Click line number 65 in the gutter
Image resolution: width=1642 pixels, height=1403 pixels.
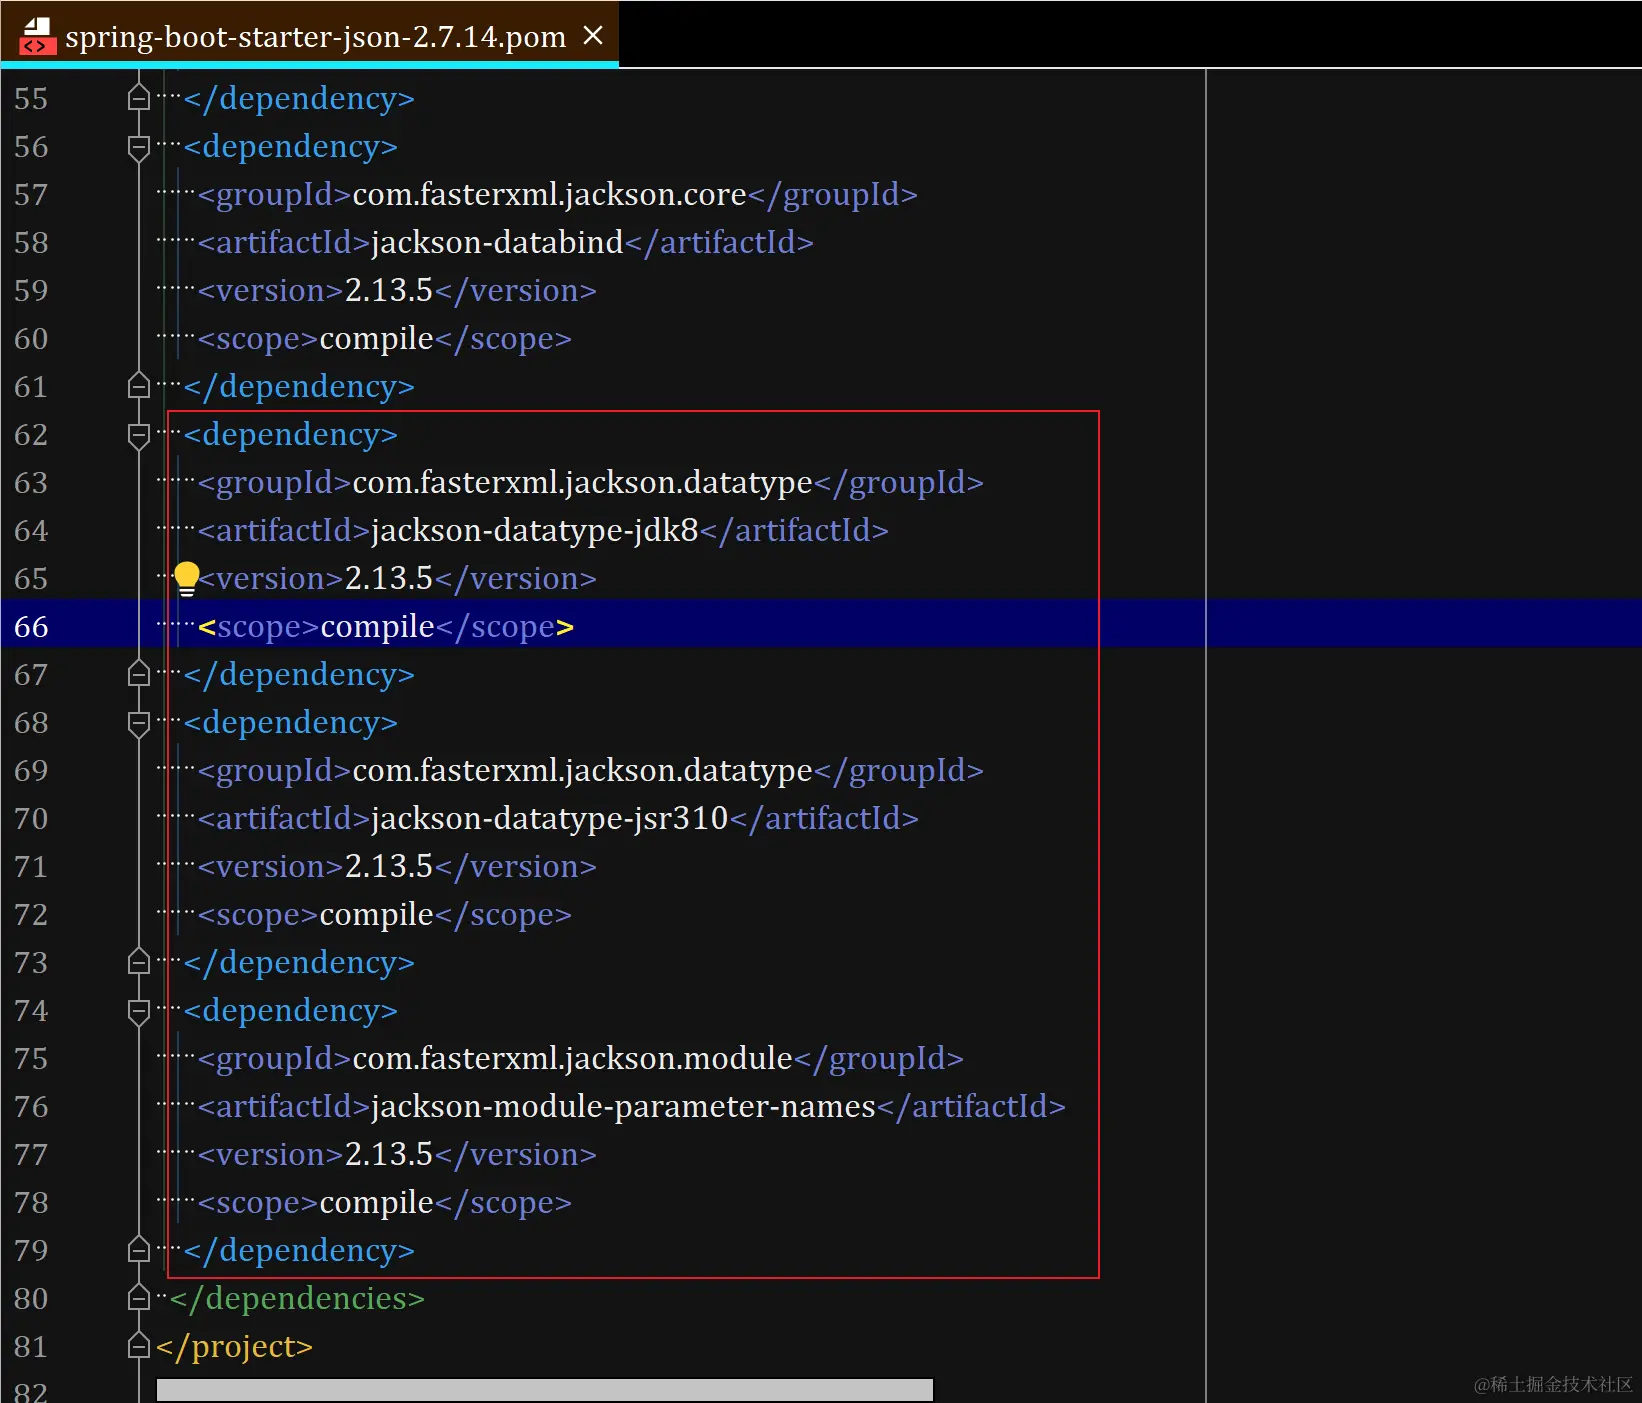[x=31, y=578]
